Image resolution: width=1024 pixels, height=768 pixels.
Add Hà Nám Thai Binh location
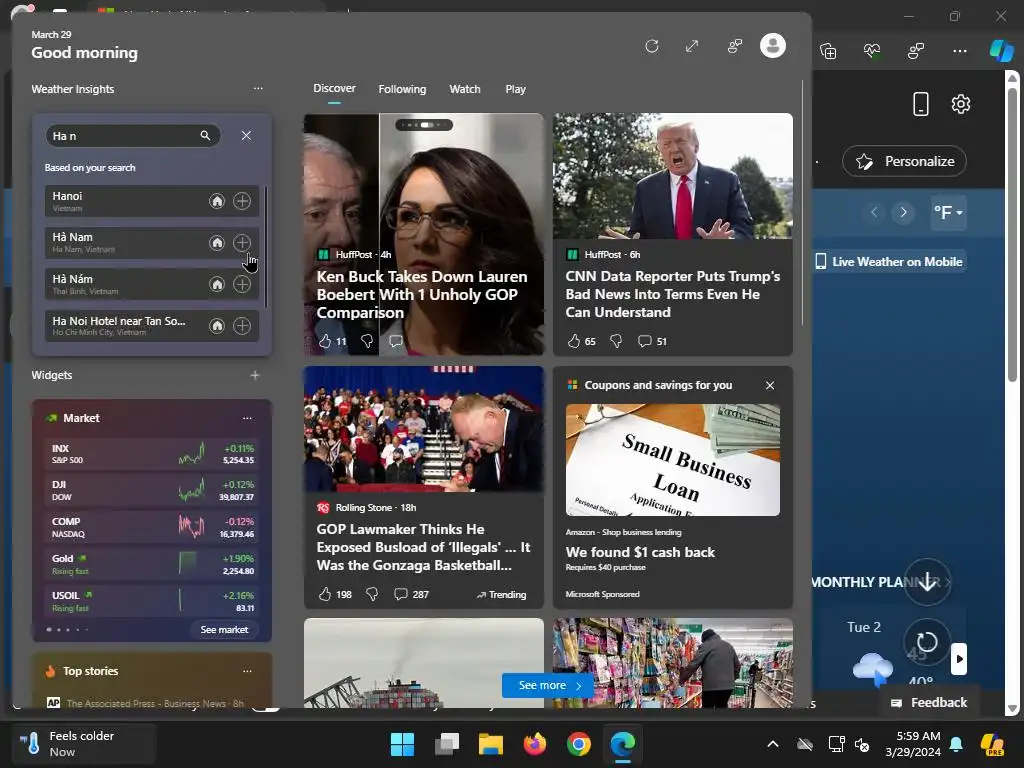(x=242, y=284)
